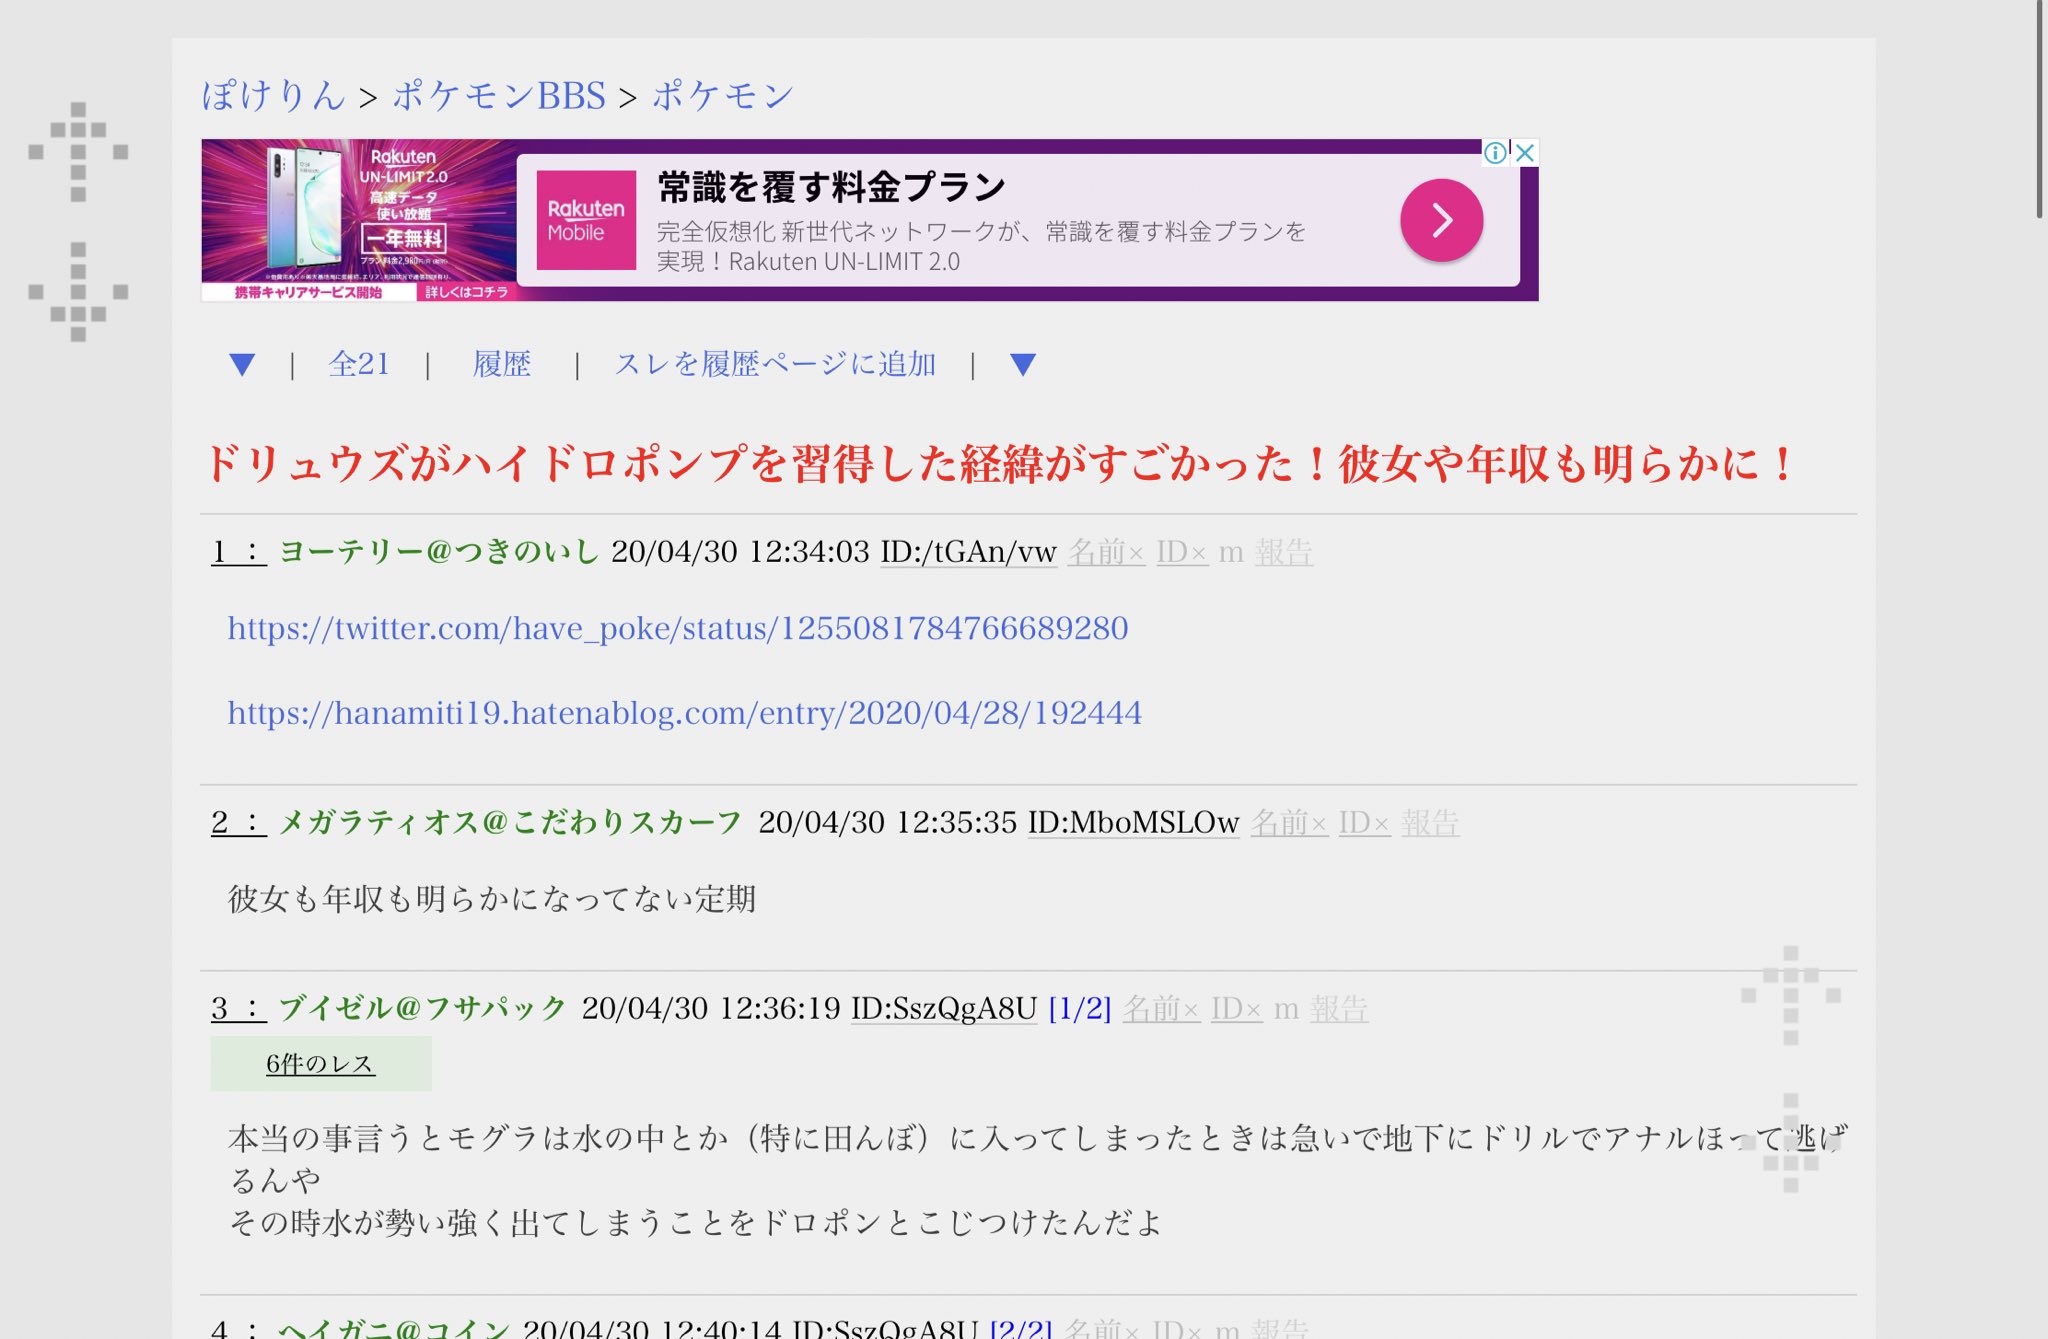Screen dimensions: 2048x1339
Task: Click the pink arrow button in Rakuten ad
Action: pyautogui.click(x=1441, y=220)
